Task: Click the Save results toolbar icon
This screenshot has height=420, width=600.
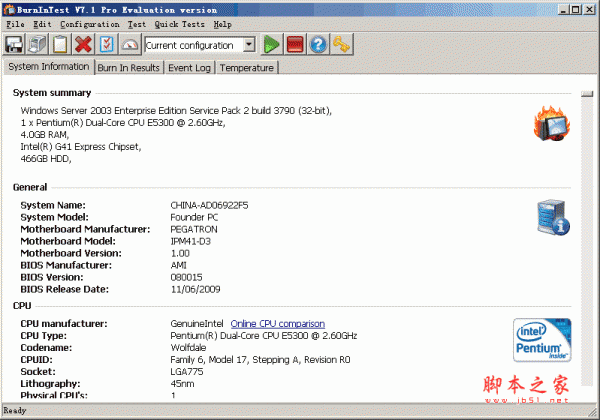Action: click(14, 44)
